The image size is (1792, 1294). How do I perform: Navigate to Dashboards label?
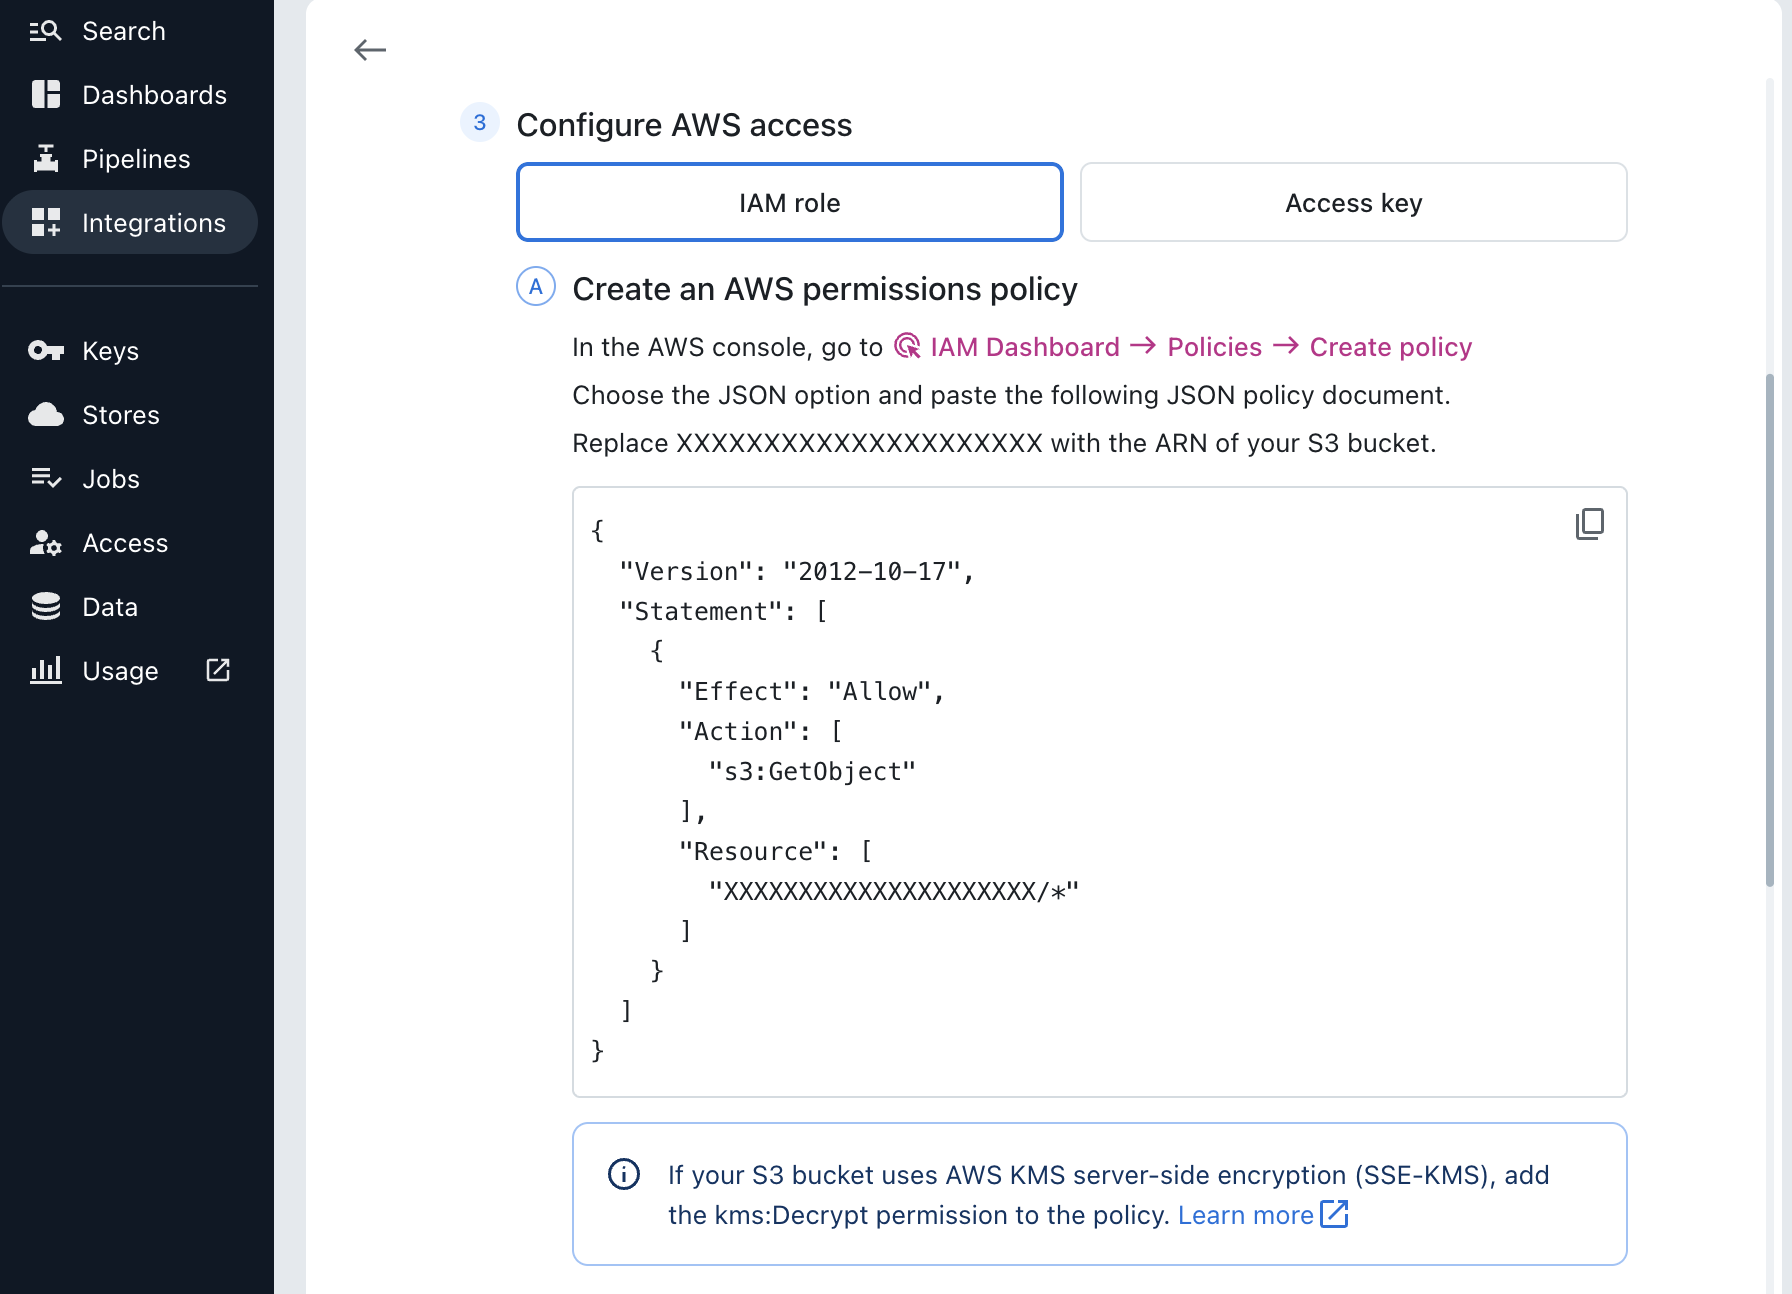pos(155,95)
